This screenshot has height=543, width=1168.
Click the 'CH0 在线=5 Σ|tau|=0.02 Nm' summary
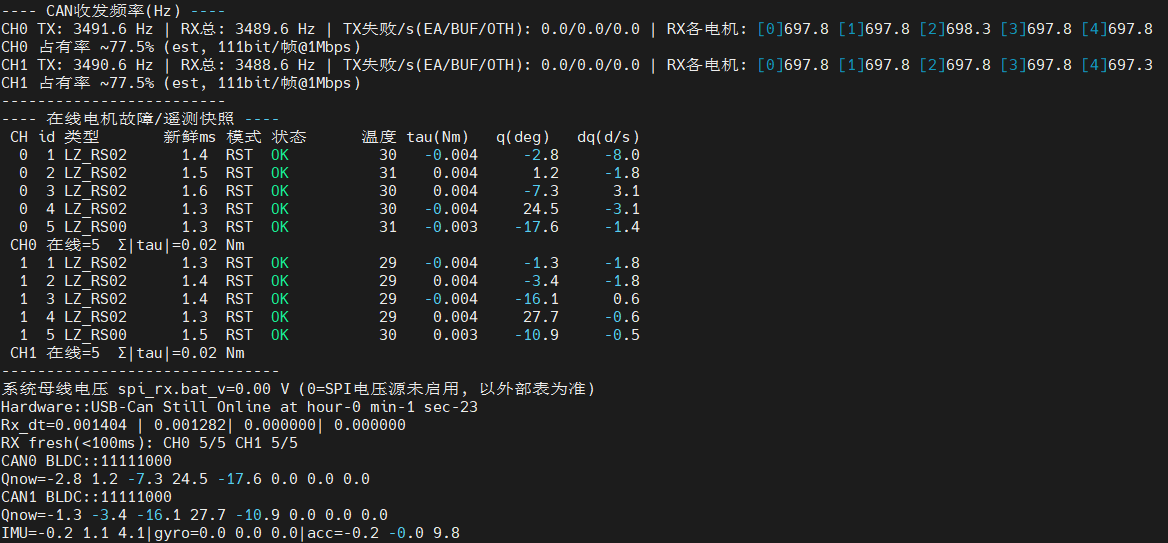tap(127, 245)
